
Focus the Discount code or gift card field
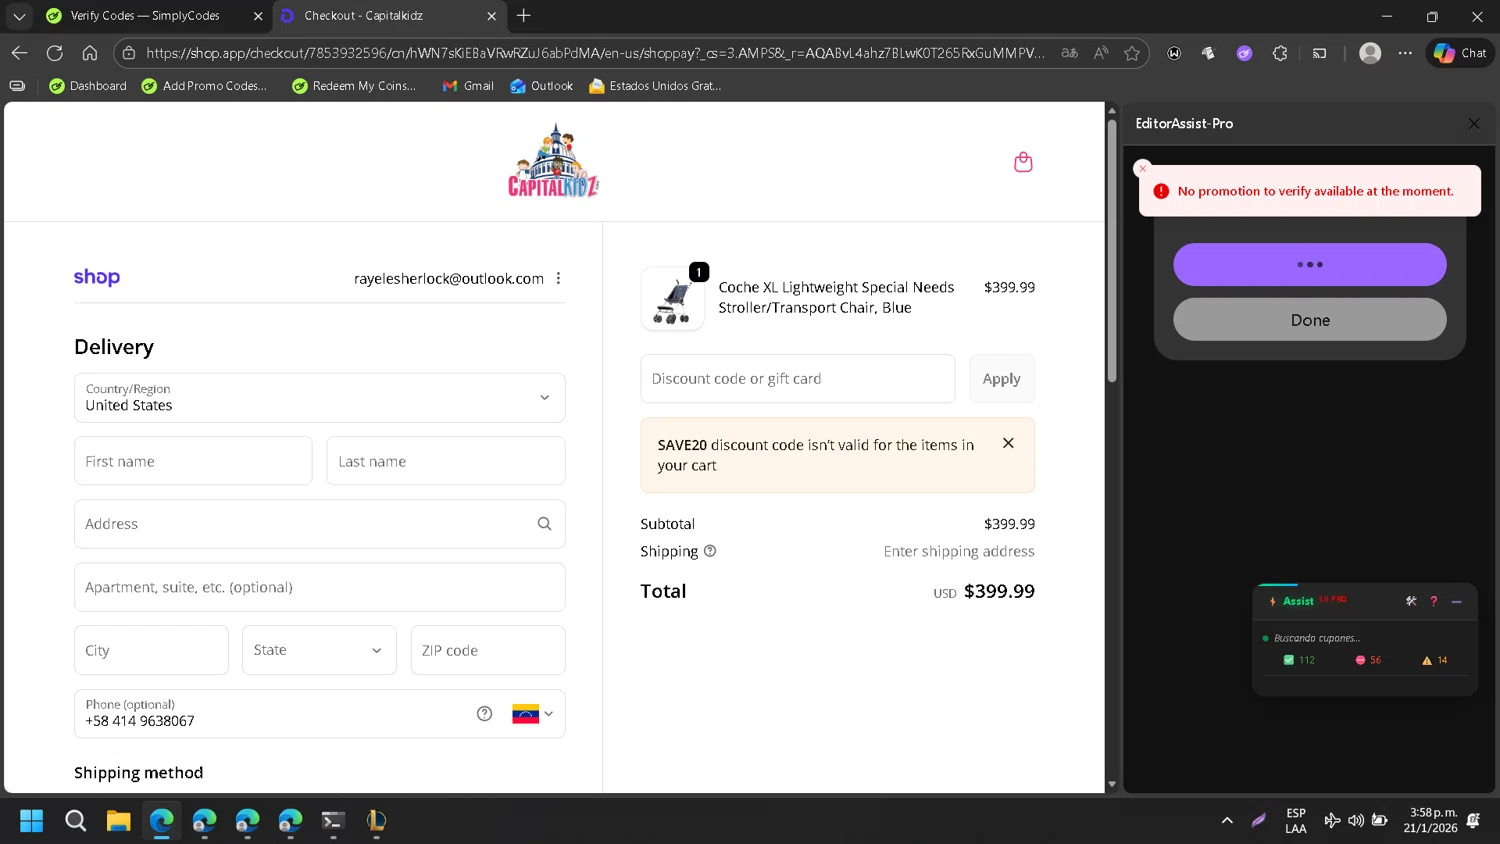click(797, 379)
